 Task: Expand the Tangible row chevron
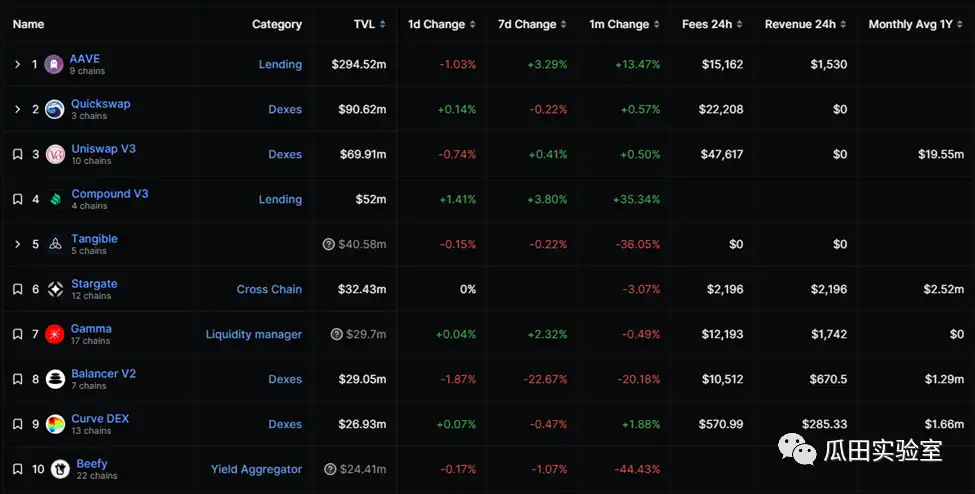click(17, 244)
